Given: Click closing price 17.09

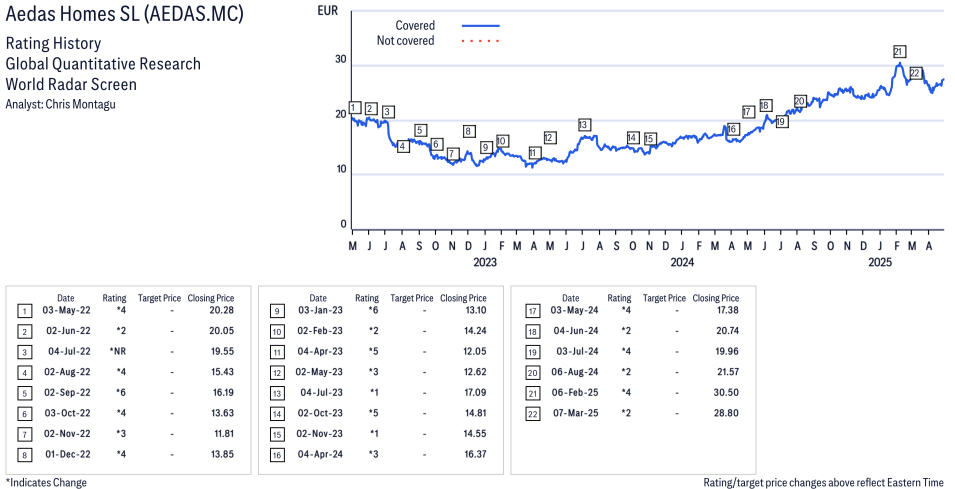Looking at the screenshot, I should pyautogui.click(x=475, y=392).
